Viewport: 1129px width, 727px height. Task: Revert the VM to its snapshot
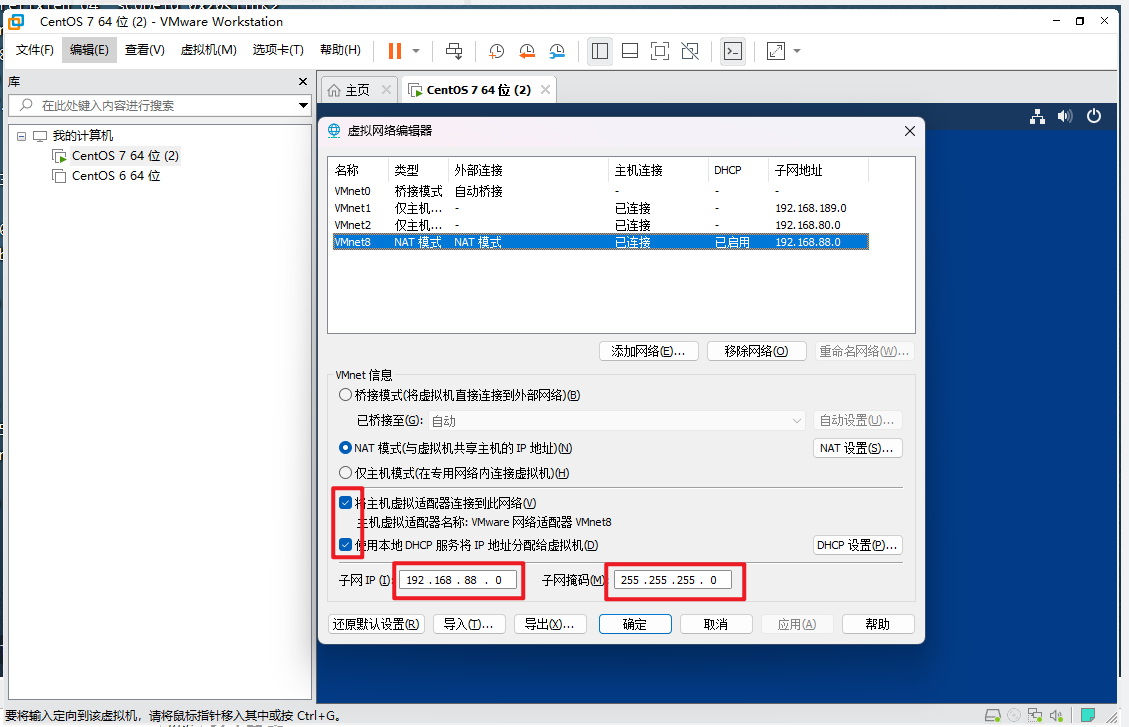(527, 51)
